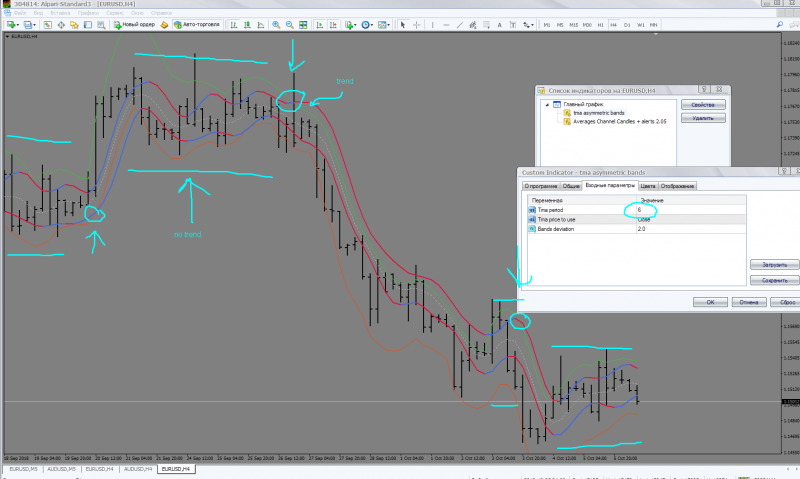Draw a horizontal line tool
This screenshot has width=800, height=479.
click(x=446, y=24)
